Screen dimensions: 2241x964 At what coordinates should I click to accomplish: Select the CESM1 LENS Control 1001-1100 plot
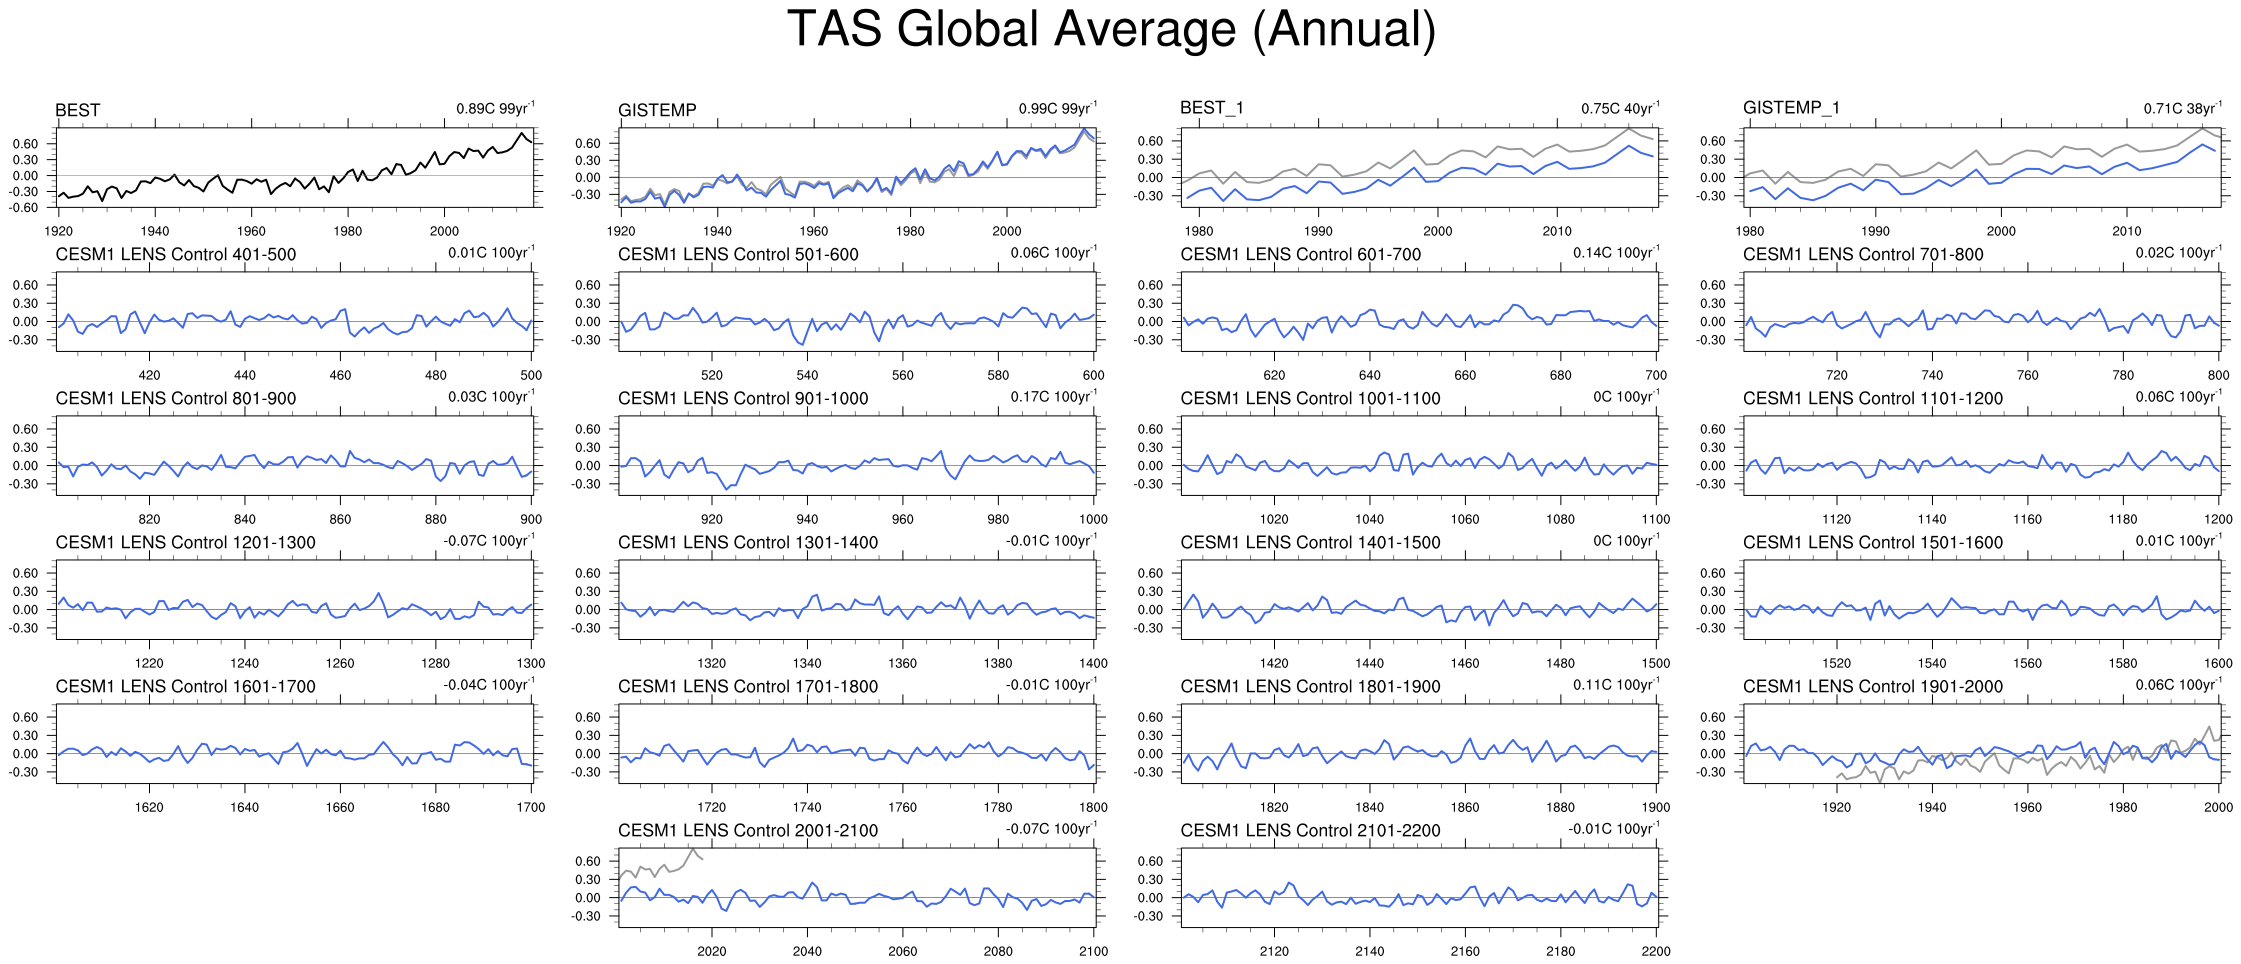click(x=1419, y=456)
